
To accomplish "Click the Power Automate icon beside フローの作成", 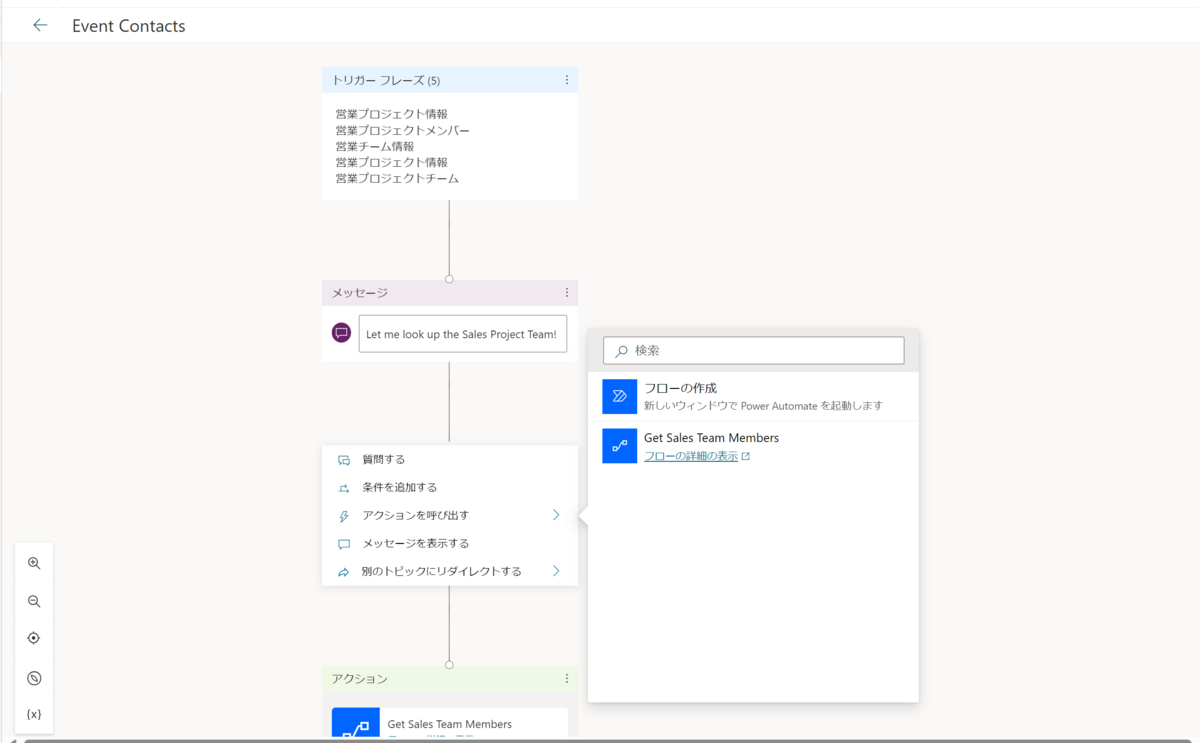I will 619,396.
